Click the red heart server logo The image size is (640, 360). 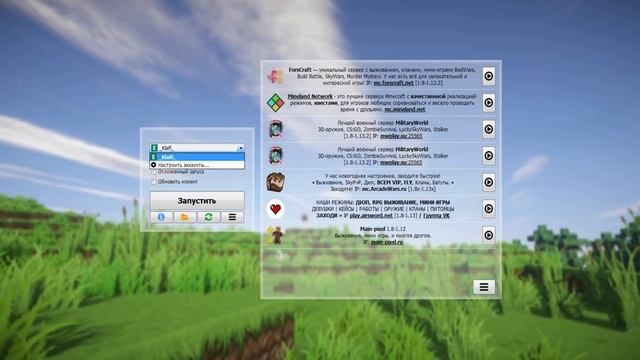point(276,209)
